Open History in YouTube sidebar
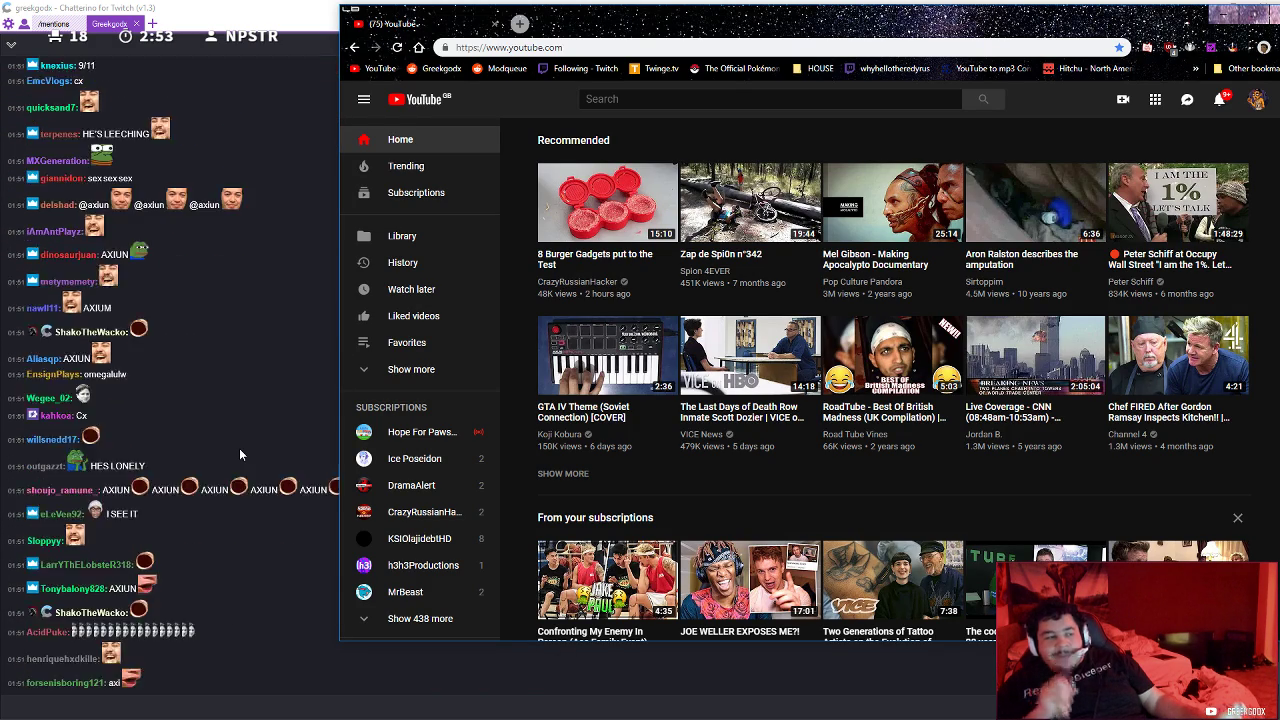This screenshot has height=720, width=1280. pos(420,263)
